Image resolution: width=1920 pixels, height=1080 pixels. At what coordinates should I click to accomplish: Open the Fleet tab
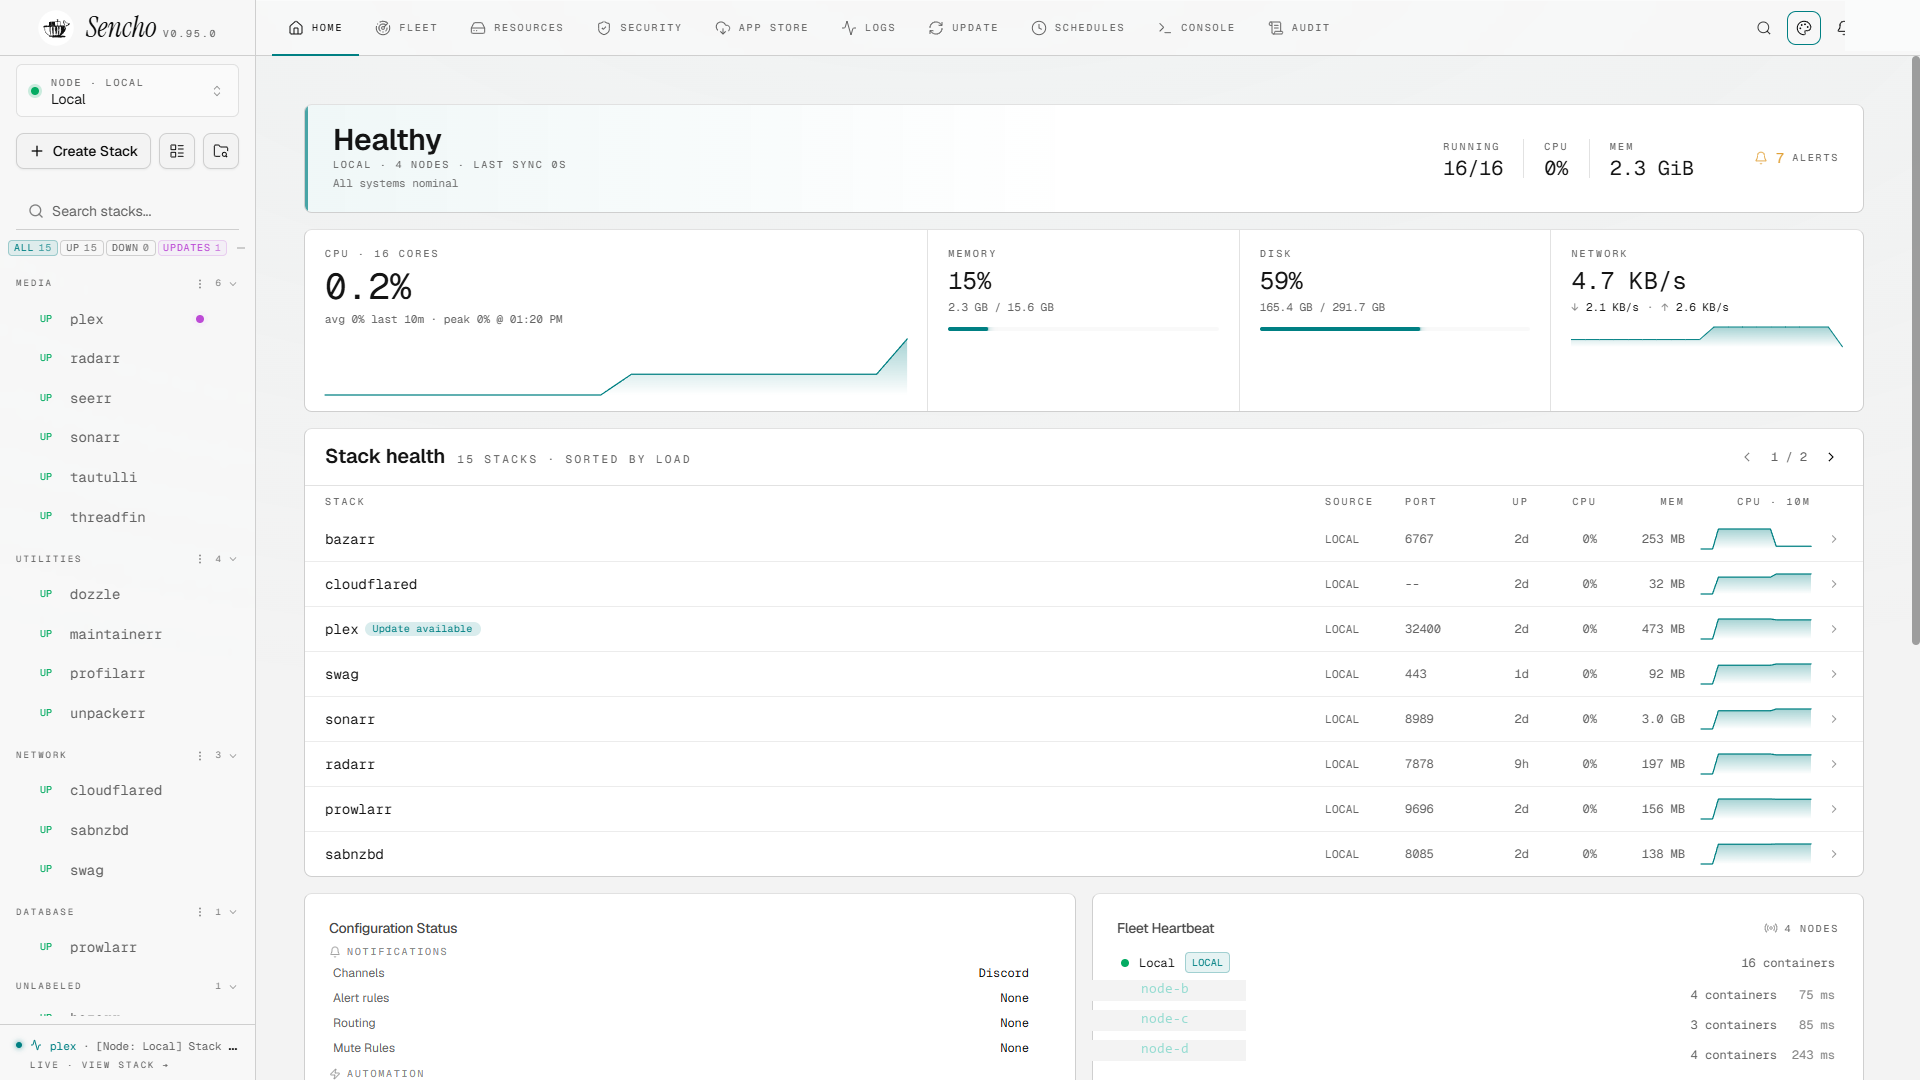(x=406, y=28)
